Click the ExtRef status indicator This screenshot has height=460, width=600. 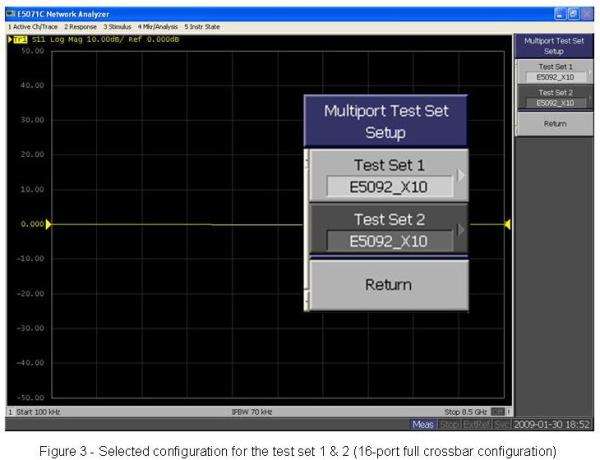476,424
